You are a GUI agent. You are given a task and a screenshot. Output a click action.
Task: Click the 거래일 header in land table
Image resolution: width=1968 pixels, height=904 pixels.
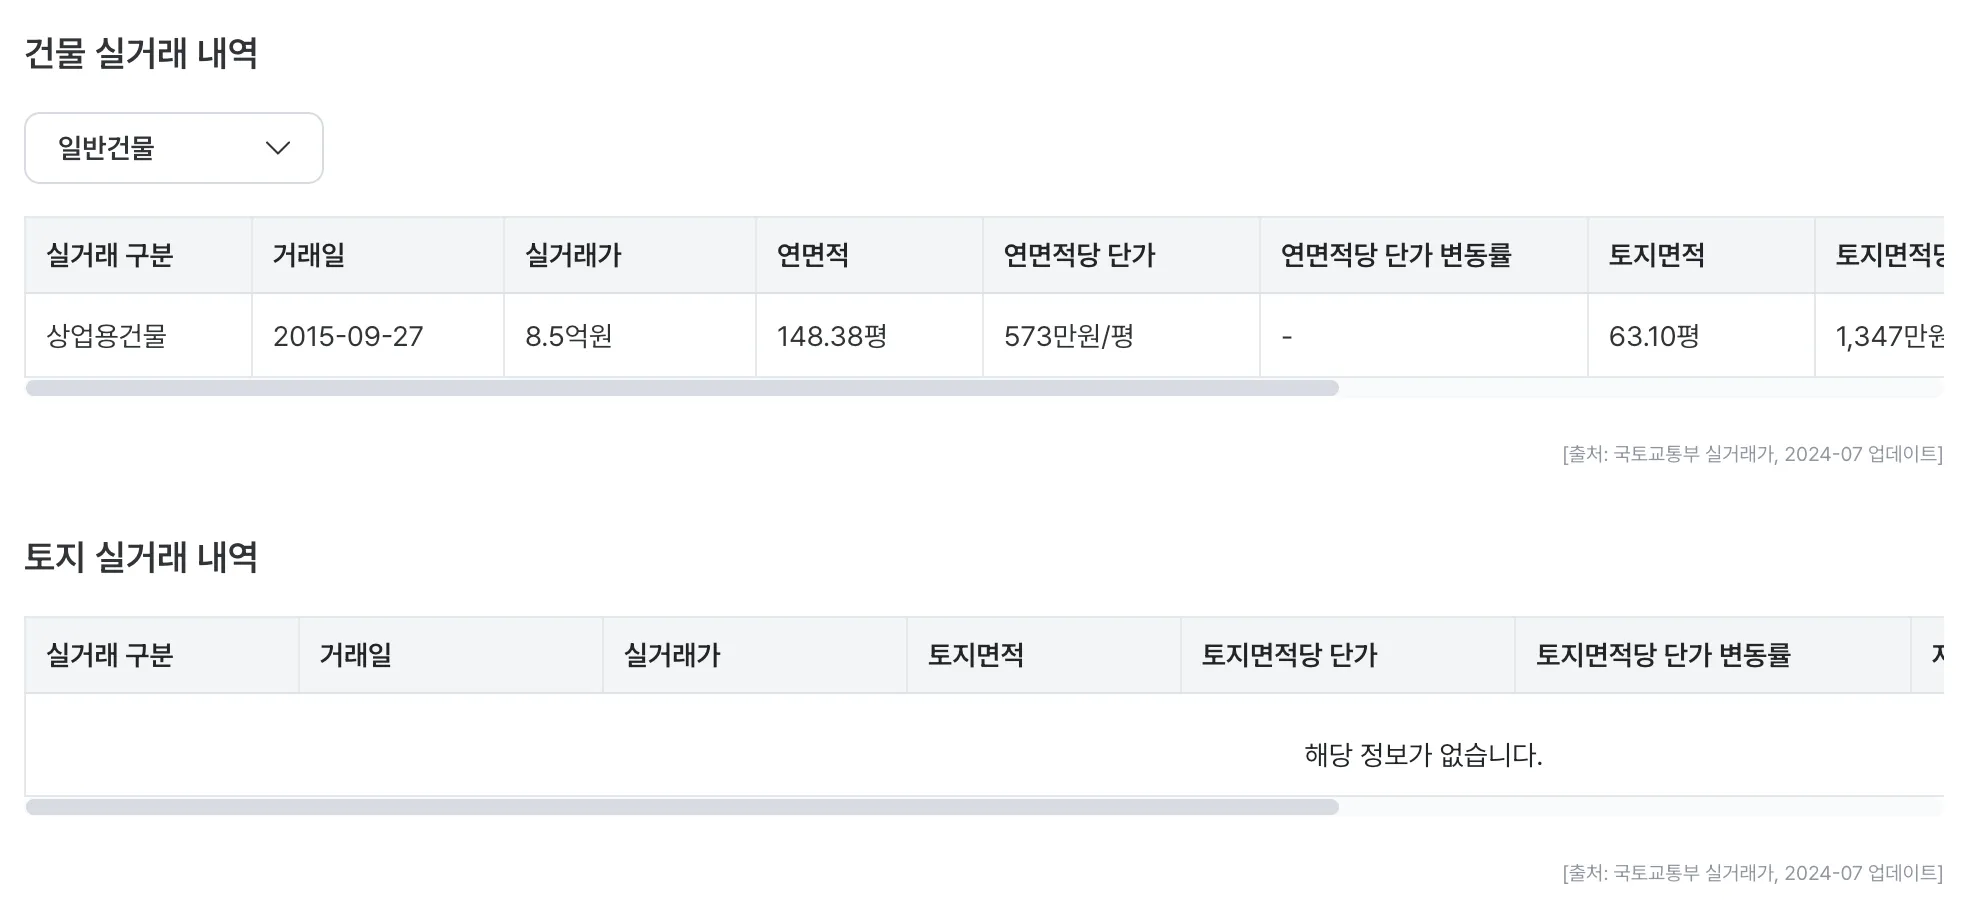(355, 655)
